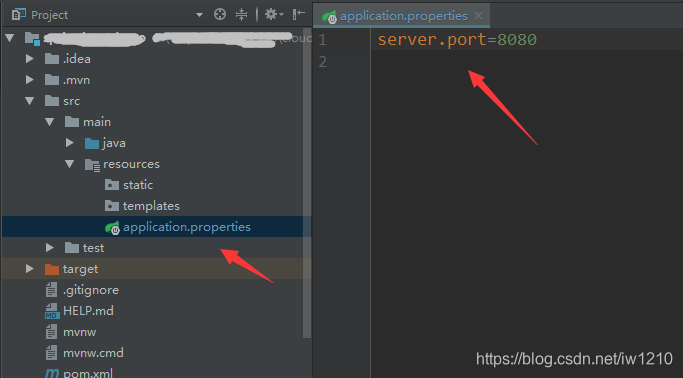The image size is (683, 378).
Task: Select the blue java source folder icon
Action: (92, 143)
